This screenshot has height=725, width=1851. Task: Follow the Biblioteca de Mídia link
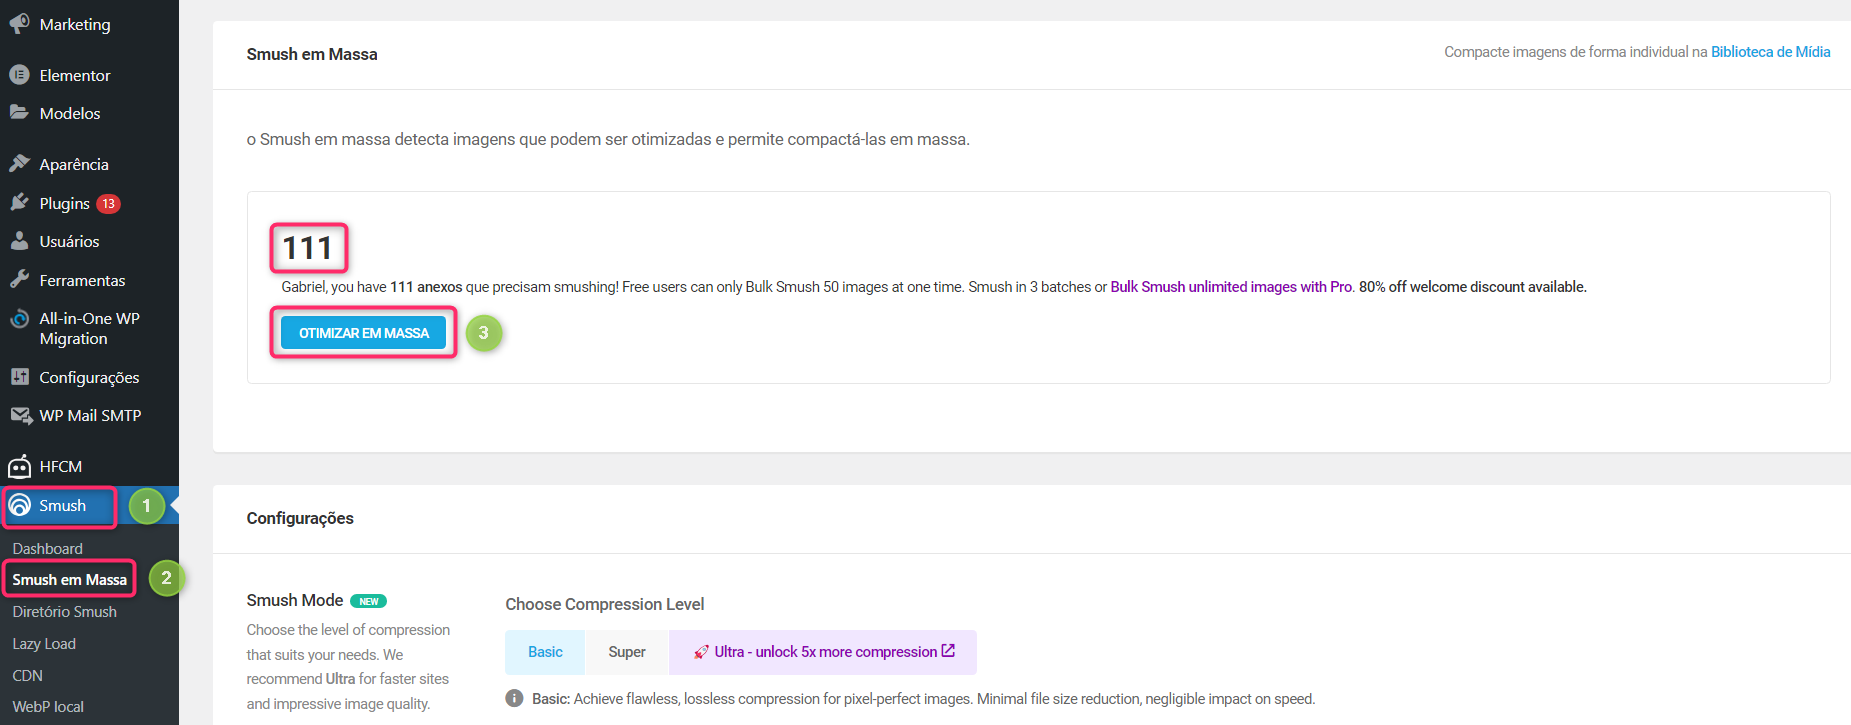pyautogui.click(x=1770, y=52)
